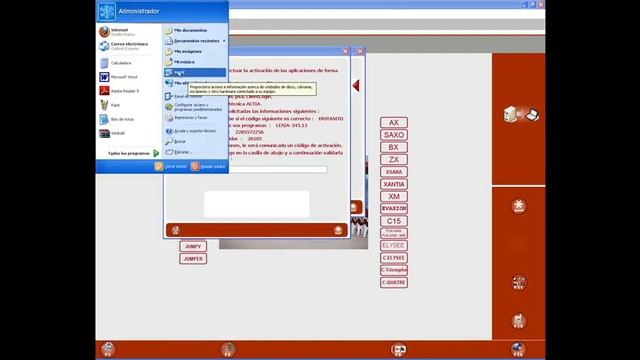Screen dimensions: 640x360
Task: Click left icon on dialog's red bar
Action: coord(176,230)
